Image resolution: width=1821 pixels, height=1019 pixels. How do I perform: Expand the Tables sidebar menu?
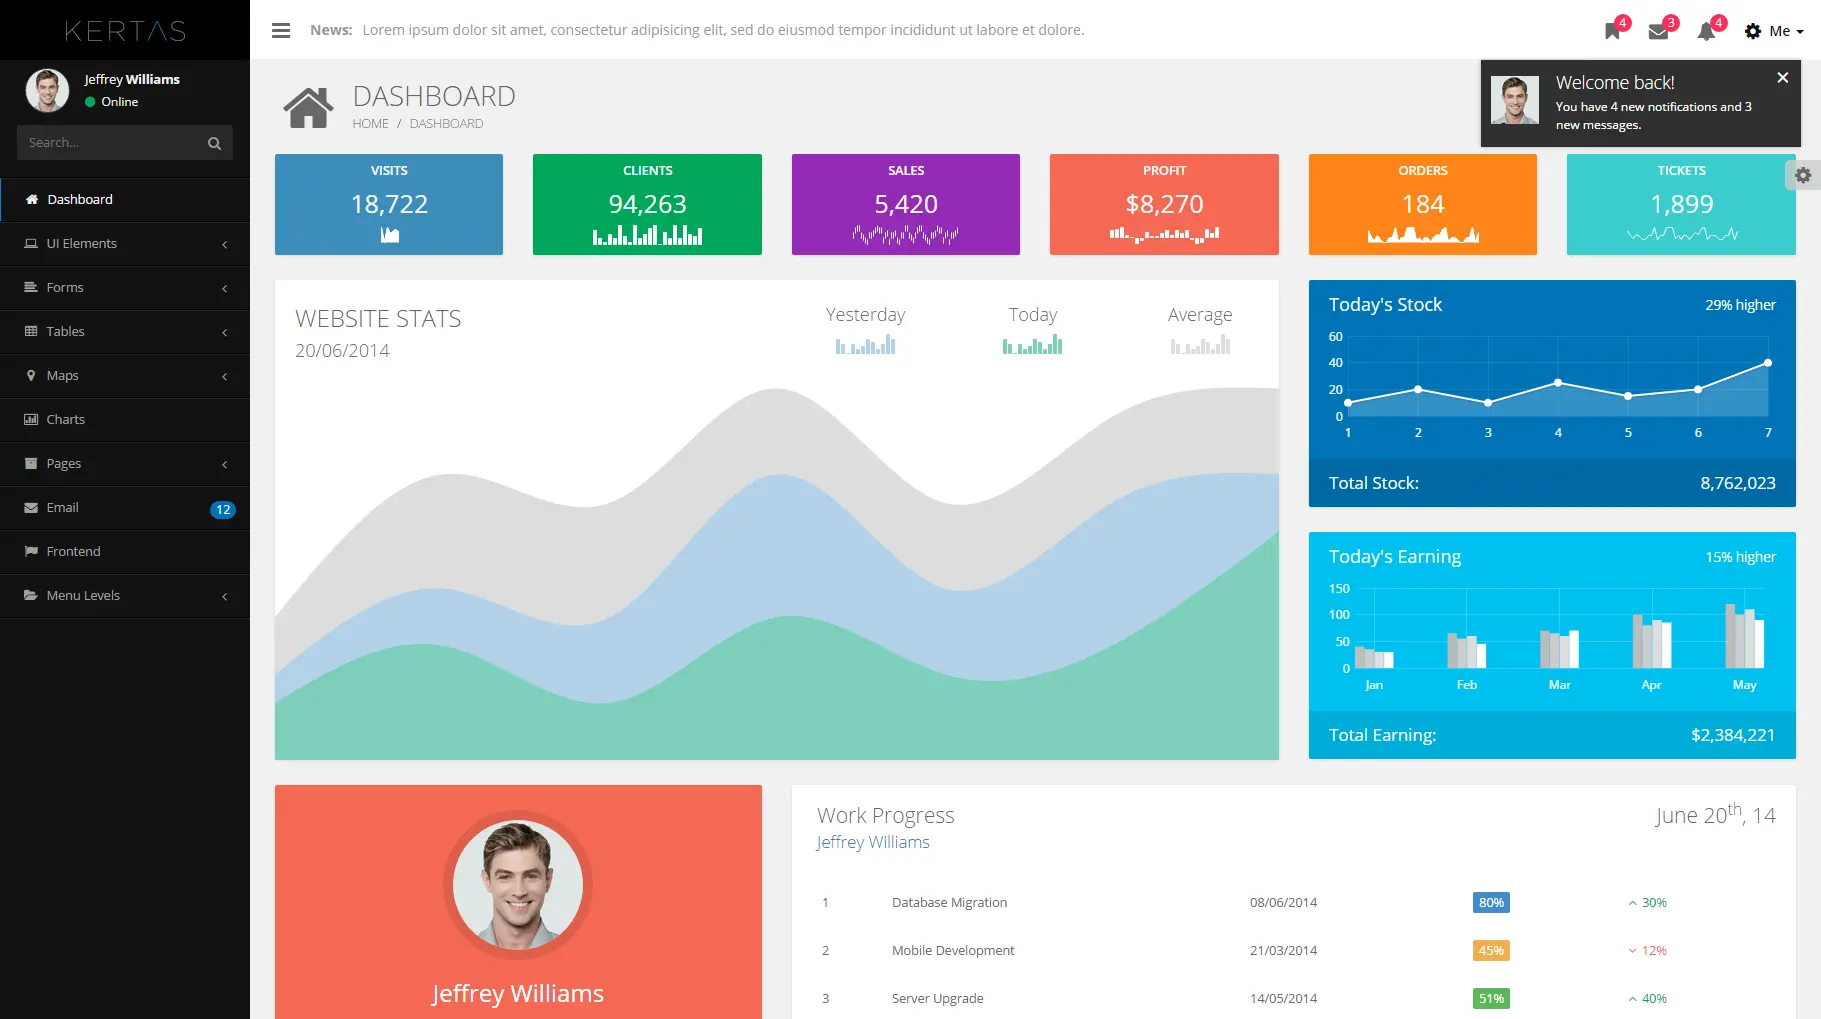pos(125,331)
